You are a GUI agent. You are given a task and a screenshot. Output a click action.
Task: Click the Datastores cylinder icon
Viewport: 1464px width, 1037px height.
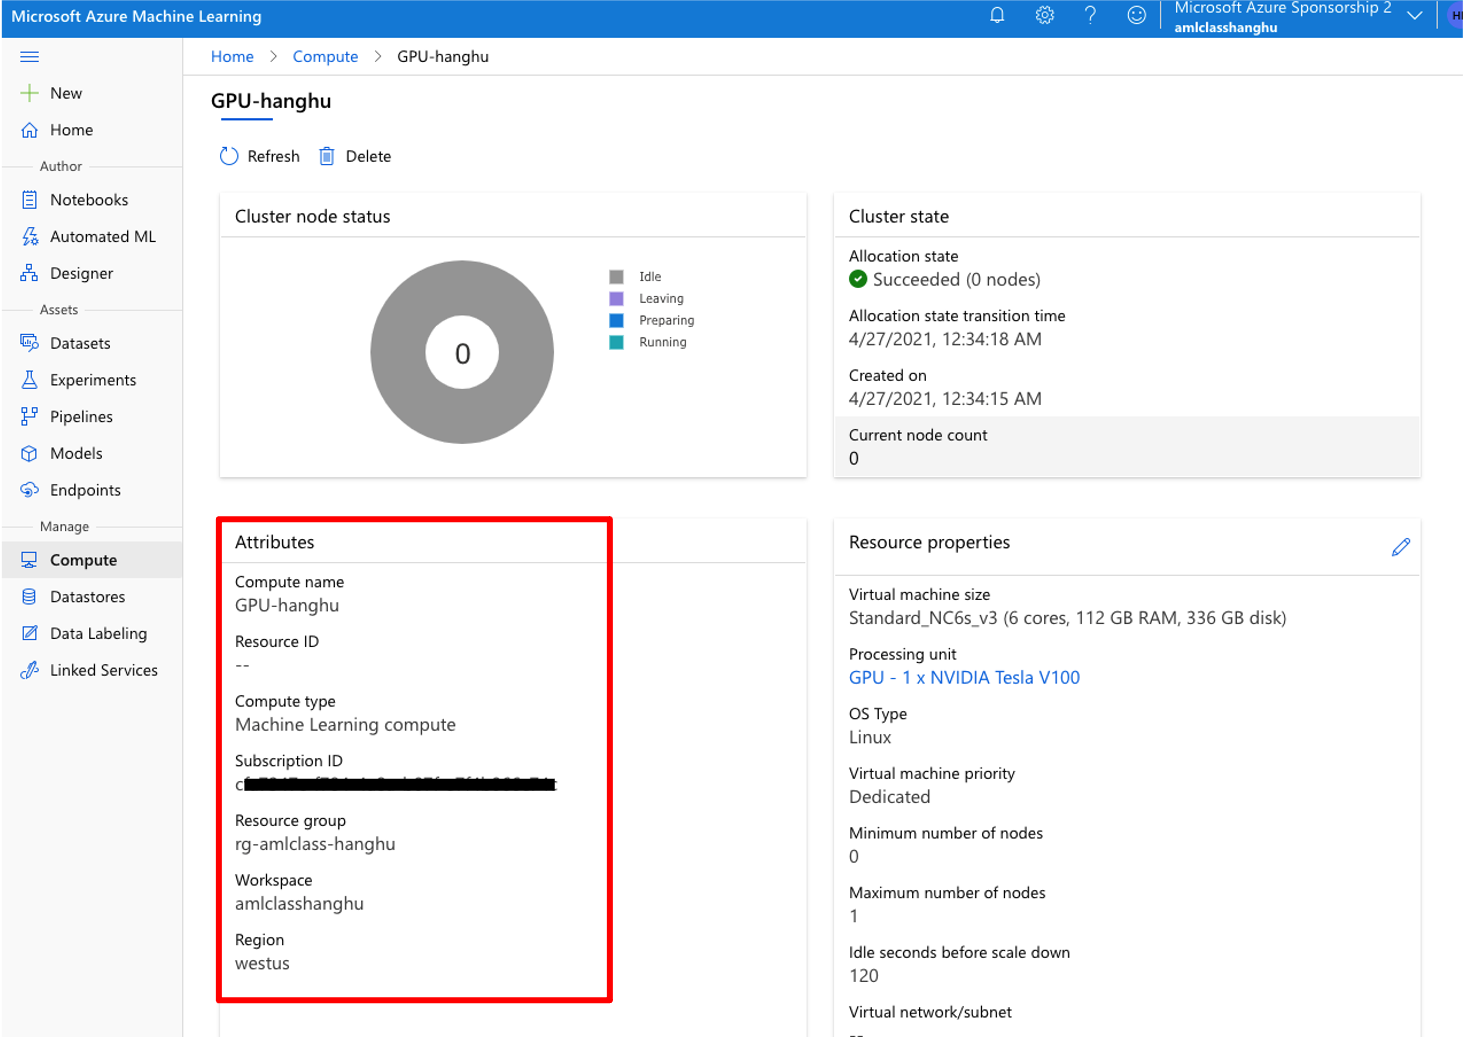click(x=30, y=597)
